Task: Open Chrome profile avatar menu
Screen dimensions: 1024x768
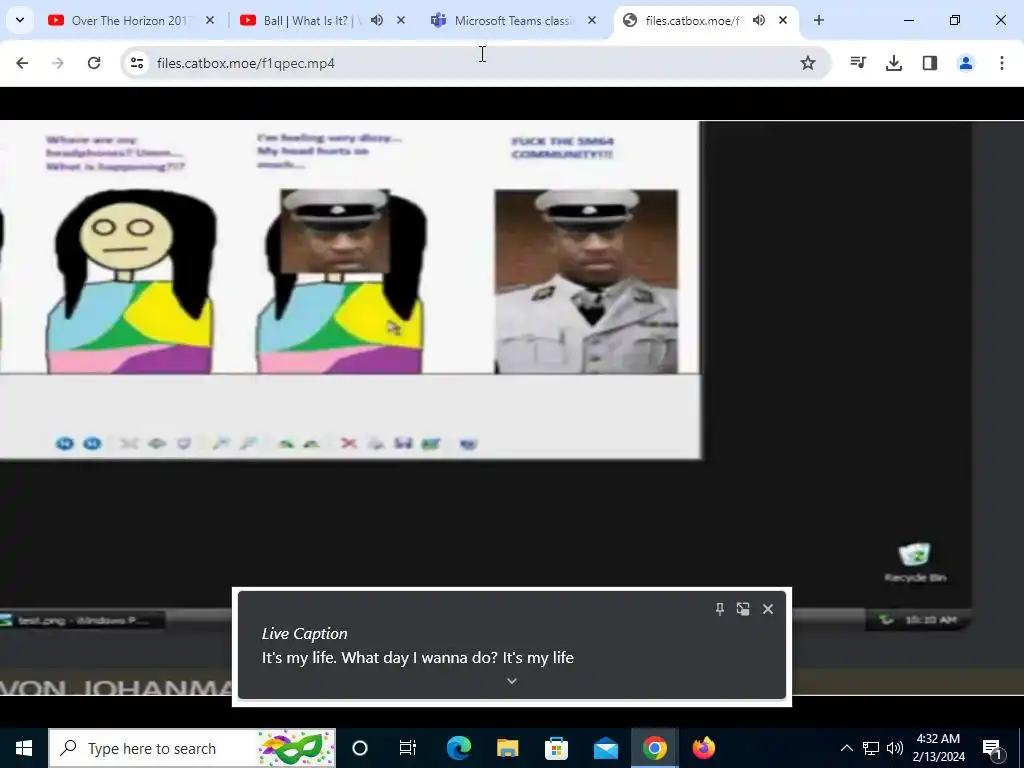Action: tap(966, 63)
